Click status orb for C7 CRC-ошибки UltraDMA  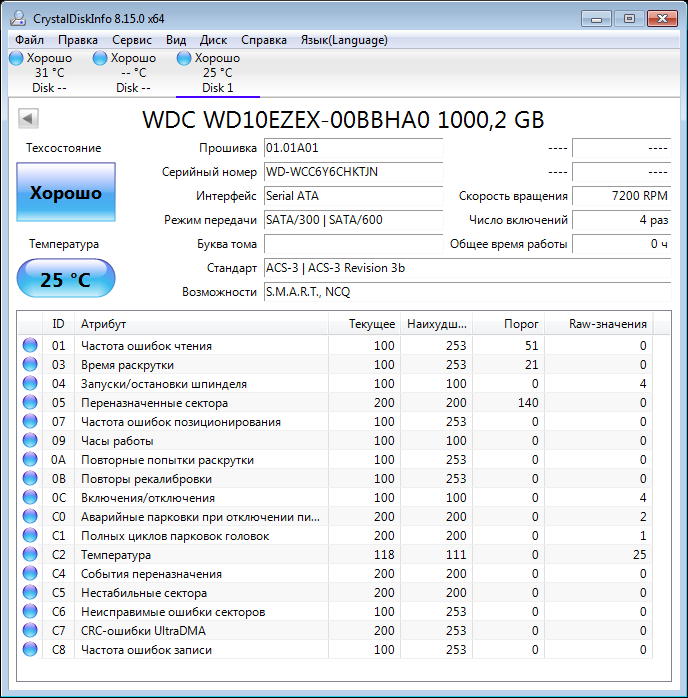pos(30,630)
